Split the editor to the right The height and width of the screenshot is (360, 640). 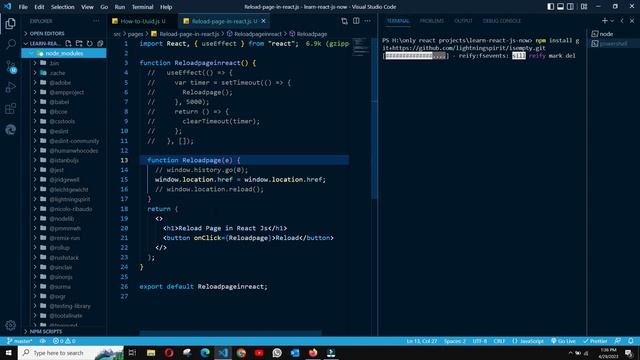pyautogui.click(x=356, y=21)
